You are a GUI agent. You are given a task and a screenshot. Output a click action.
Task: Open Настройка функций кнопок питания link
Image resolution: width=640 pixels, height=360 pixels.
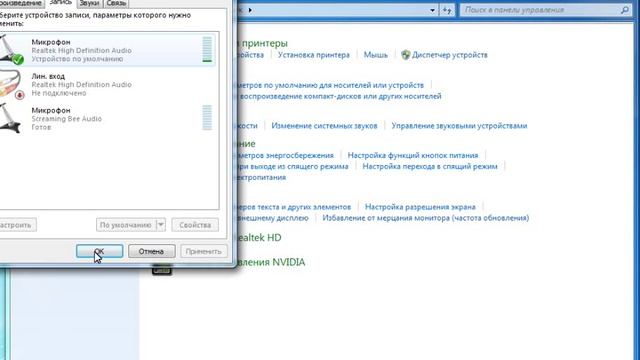coord(413,155)
